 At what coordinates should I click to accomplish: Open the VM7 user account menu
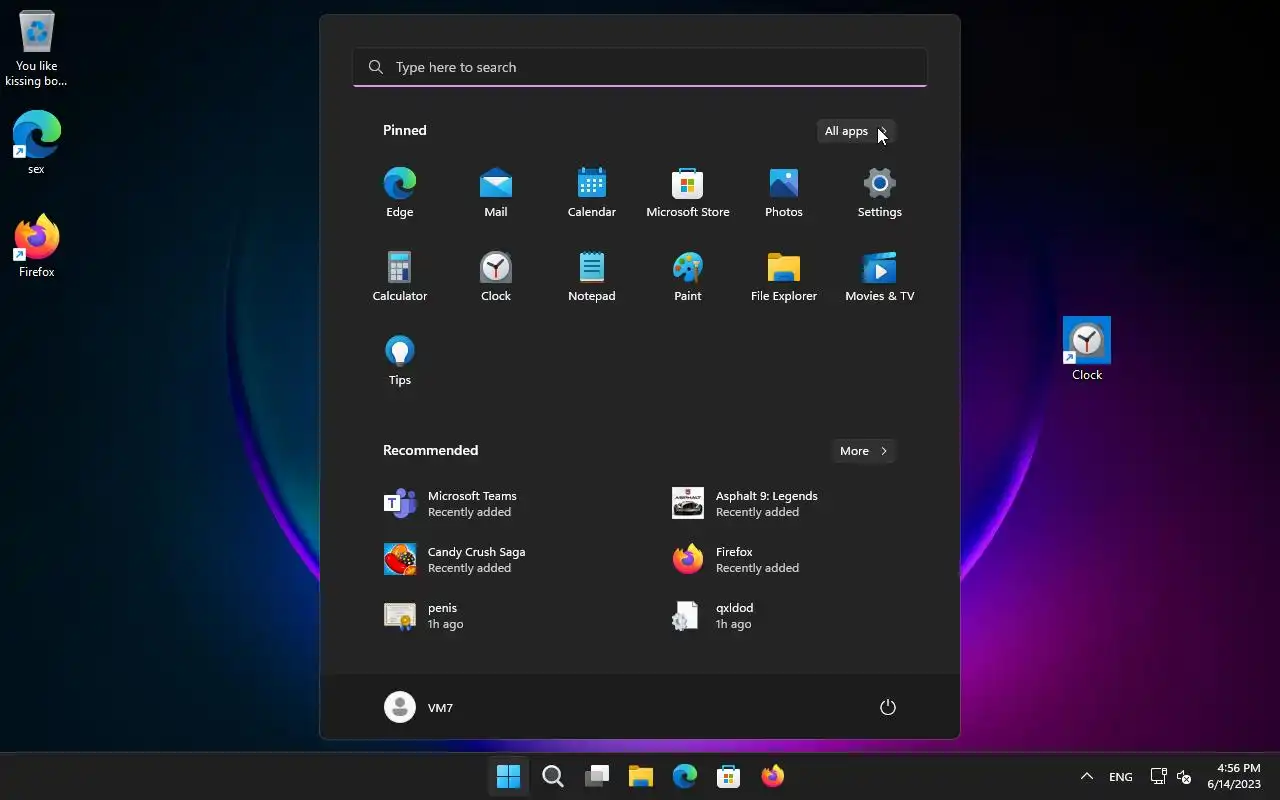[x=419, y=707]
